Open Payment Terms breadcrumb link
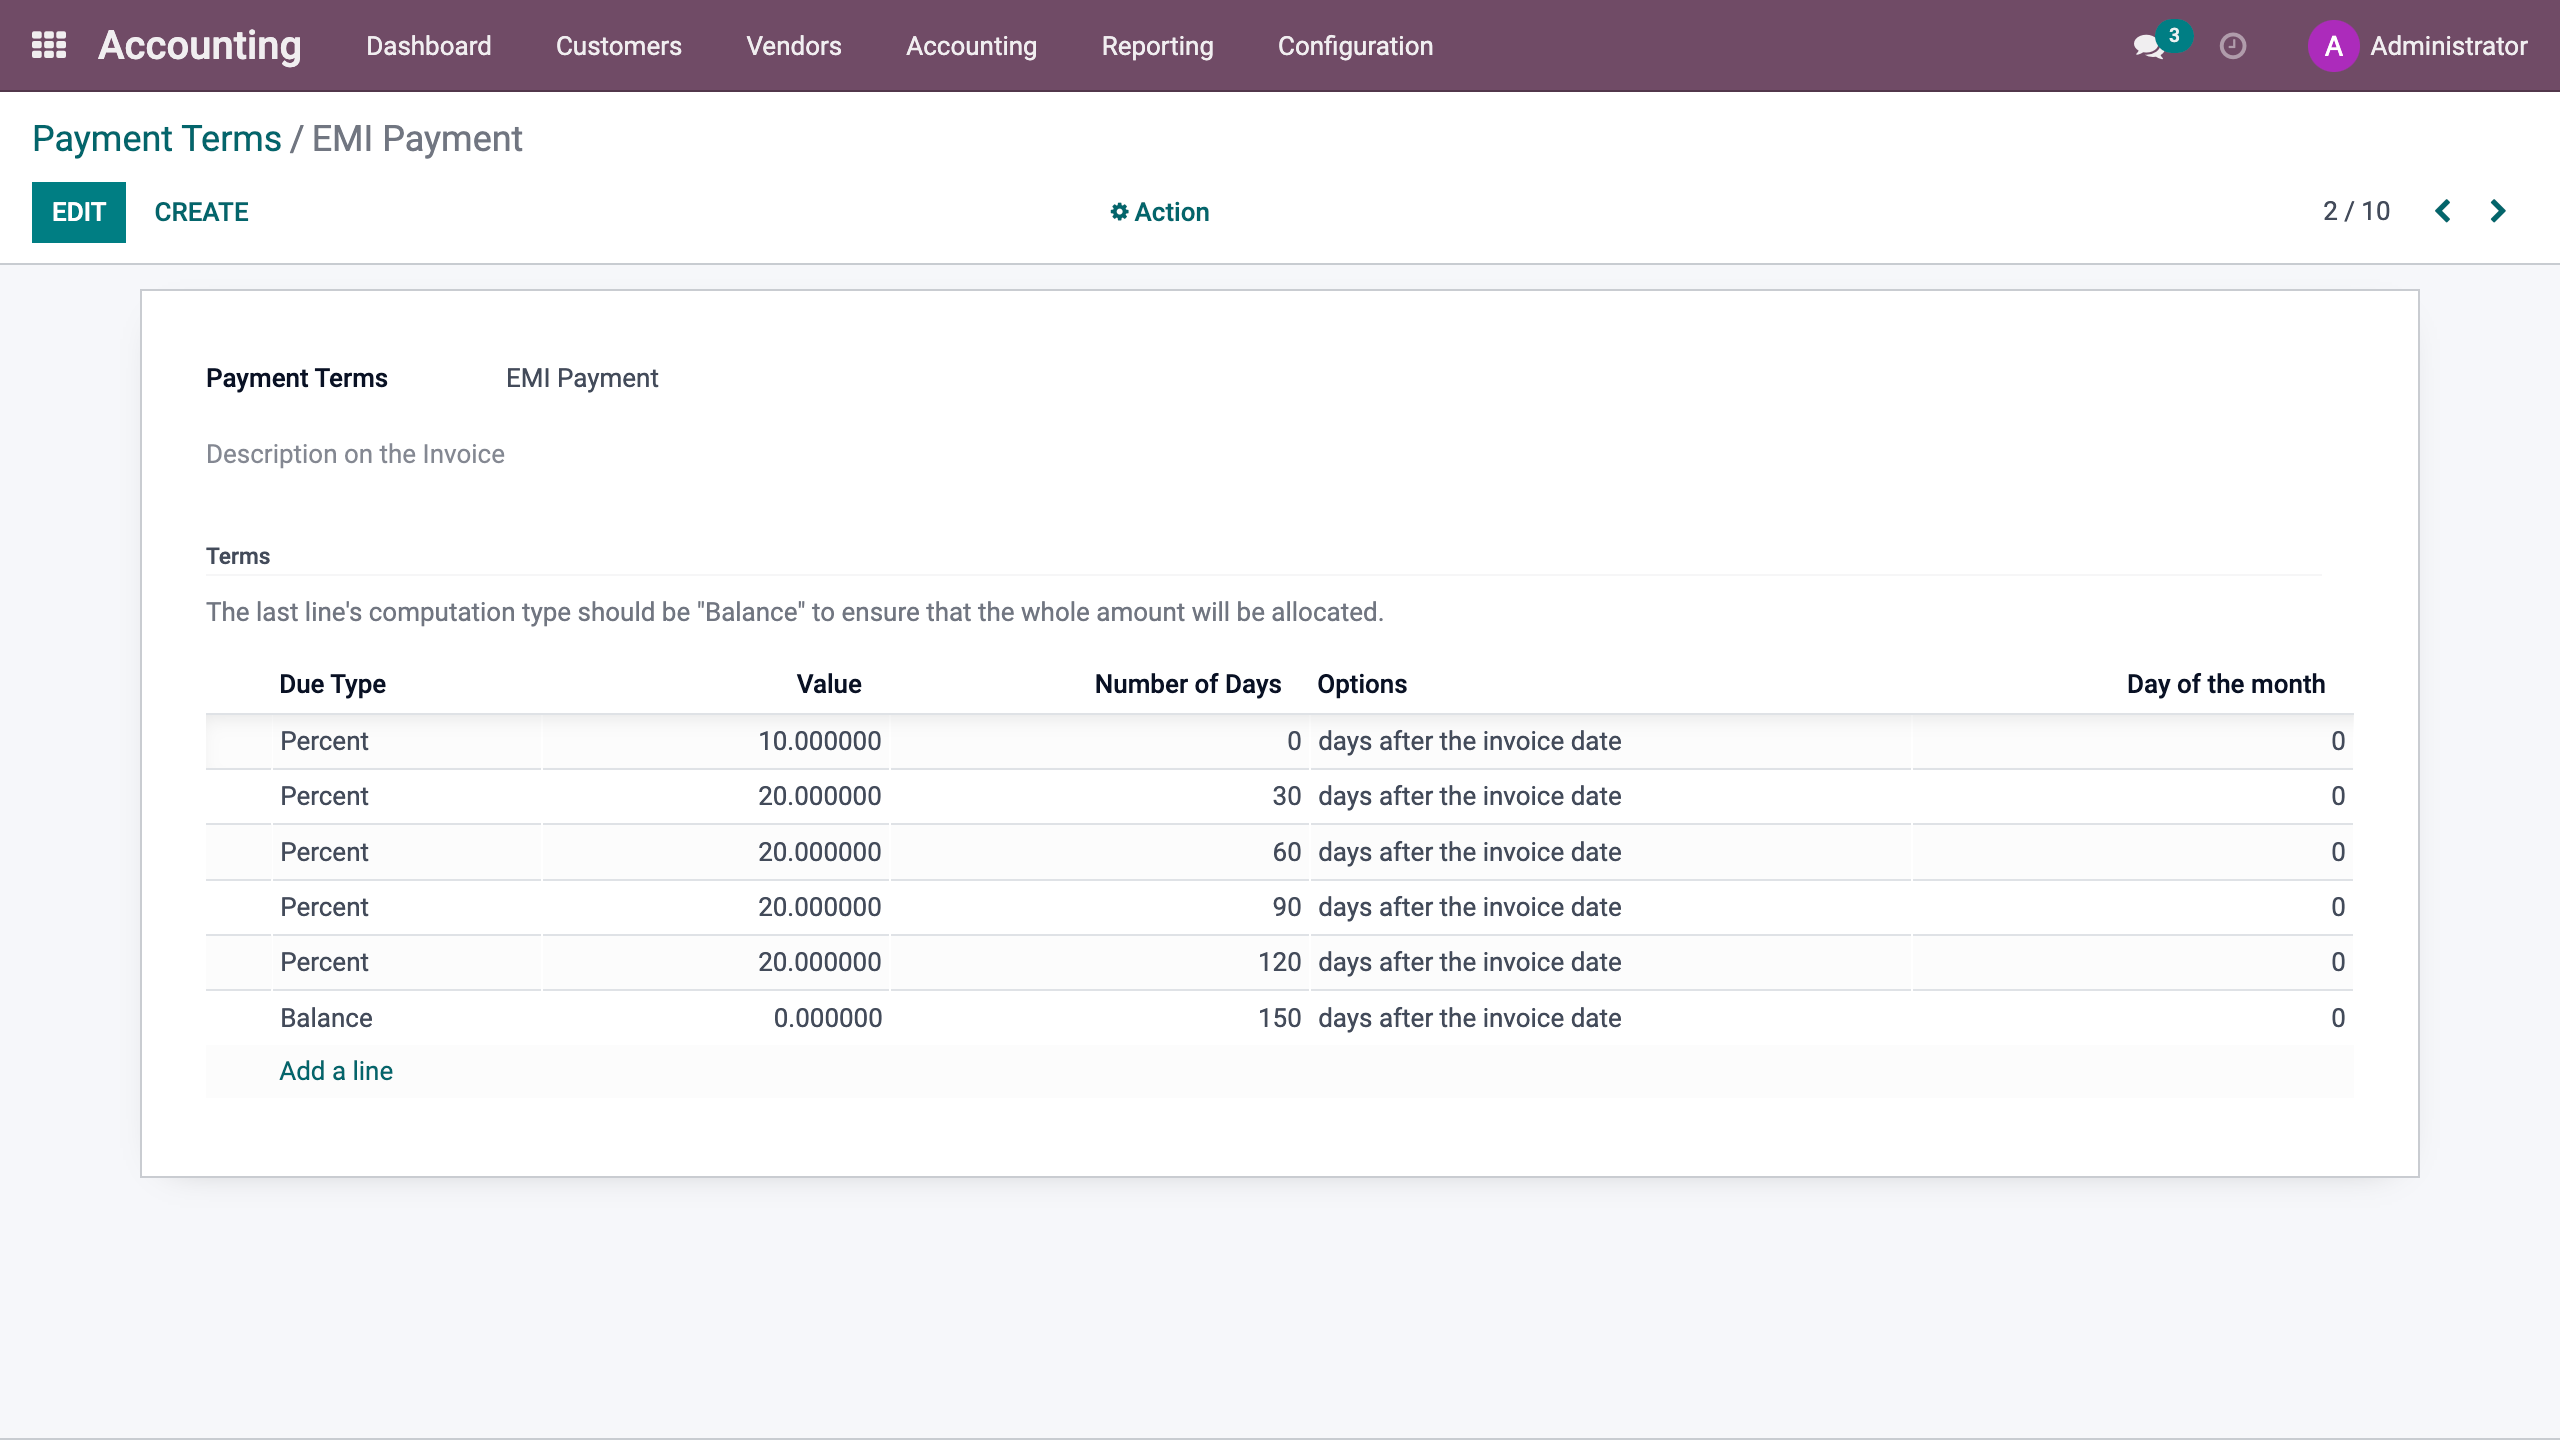Image resolution: width=2560 pixels, height=1440 pixels. click(x=157, y=139)
